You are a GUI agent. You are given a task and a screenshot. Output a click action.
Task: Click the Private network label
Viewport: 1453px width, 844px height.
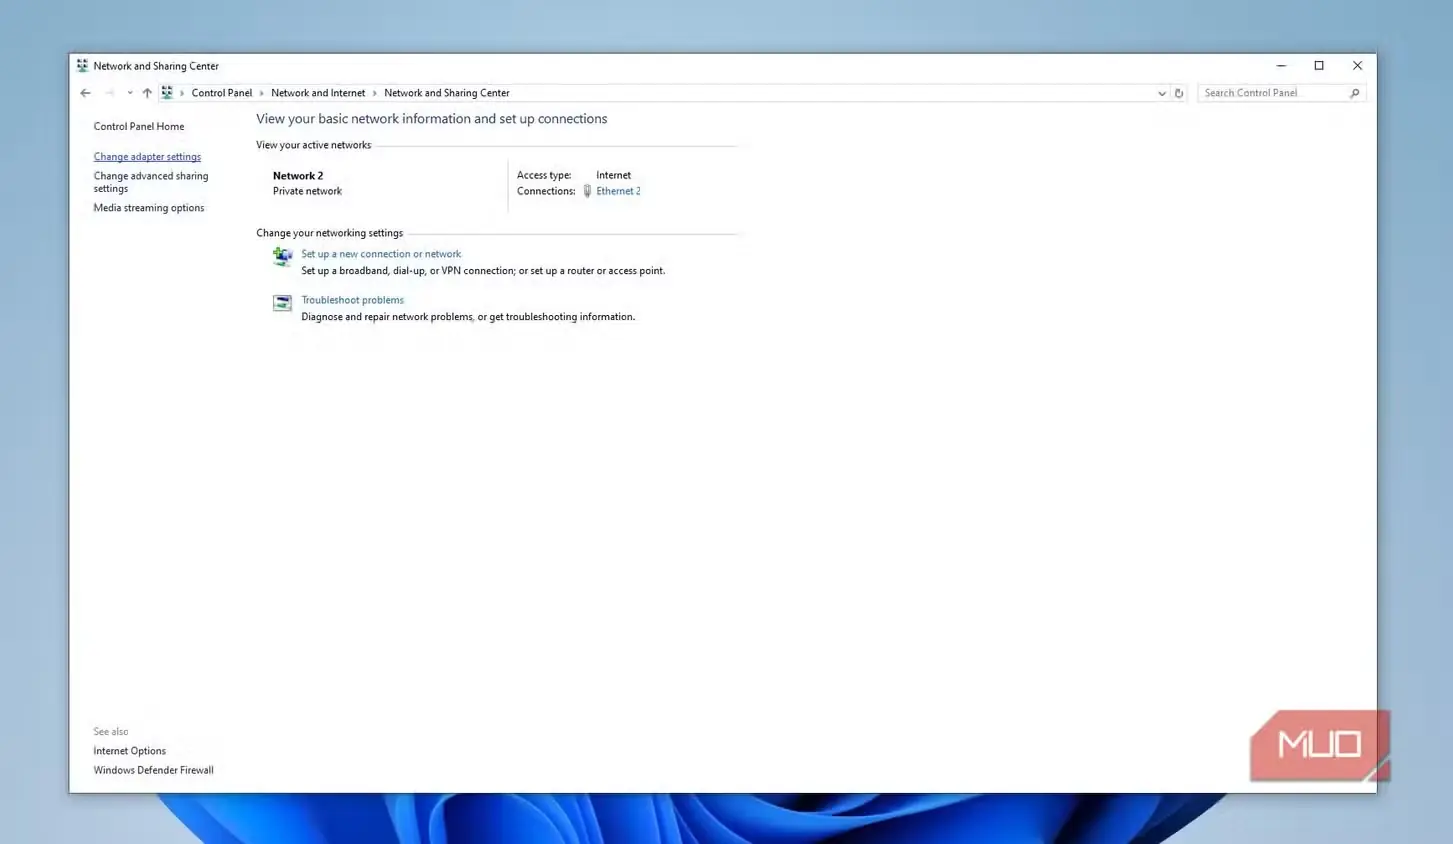coord(307,191)
